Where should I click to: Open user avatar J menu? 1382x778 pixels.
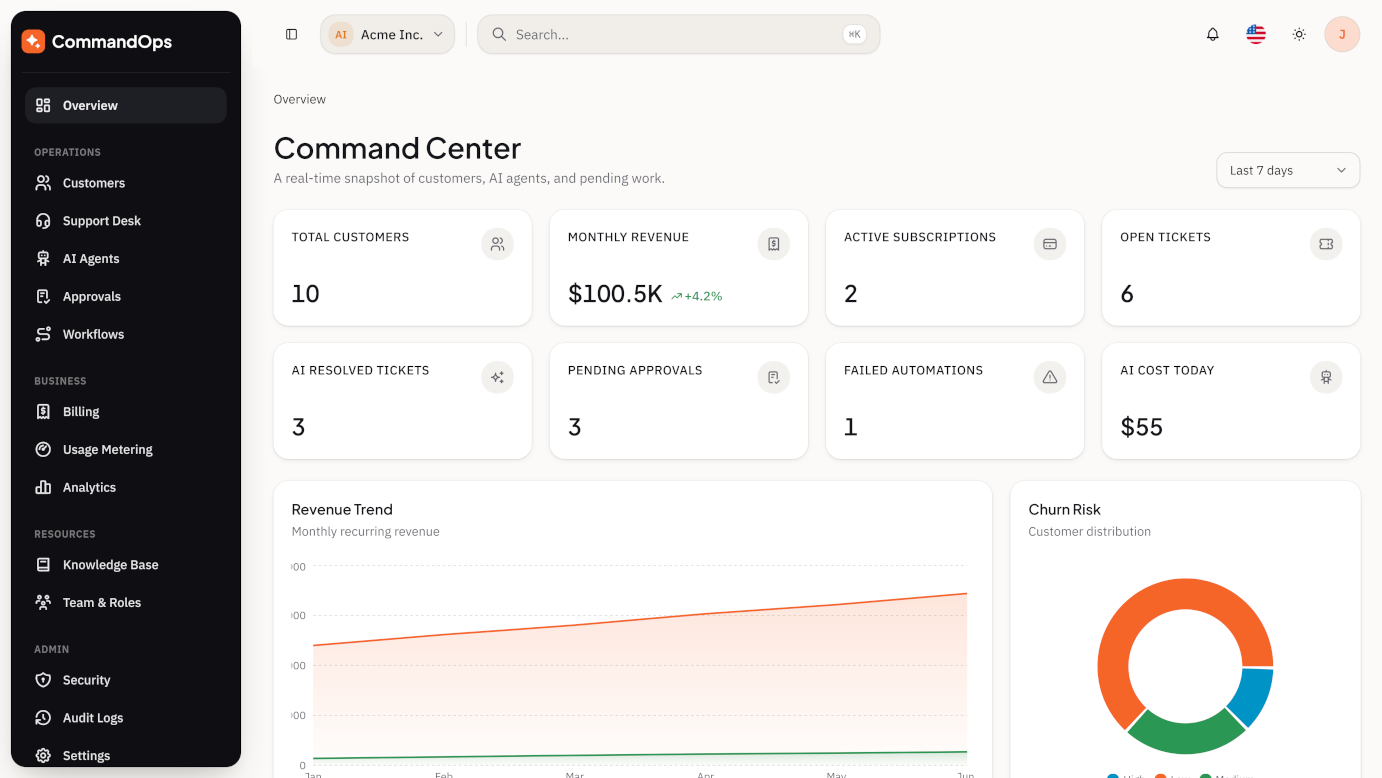pyautogui.click(x=1342, y=34)
